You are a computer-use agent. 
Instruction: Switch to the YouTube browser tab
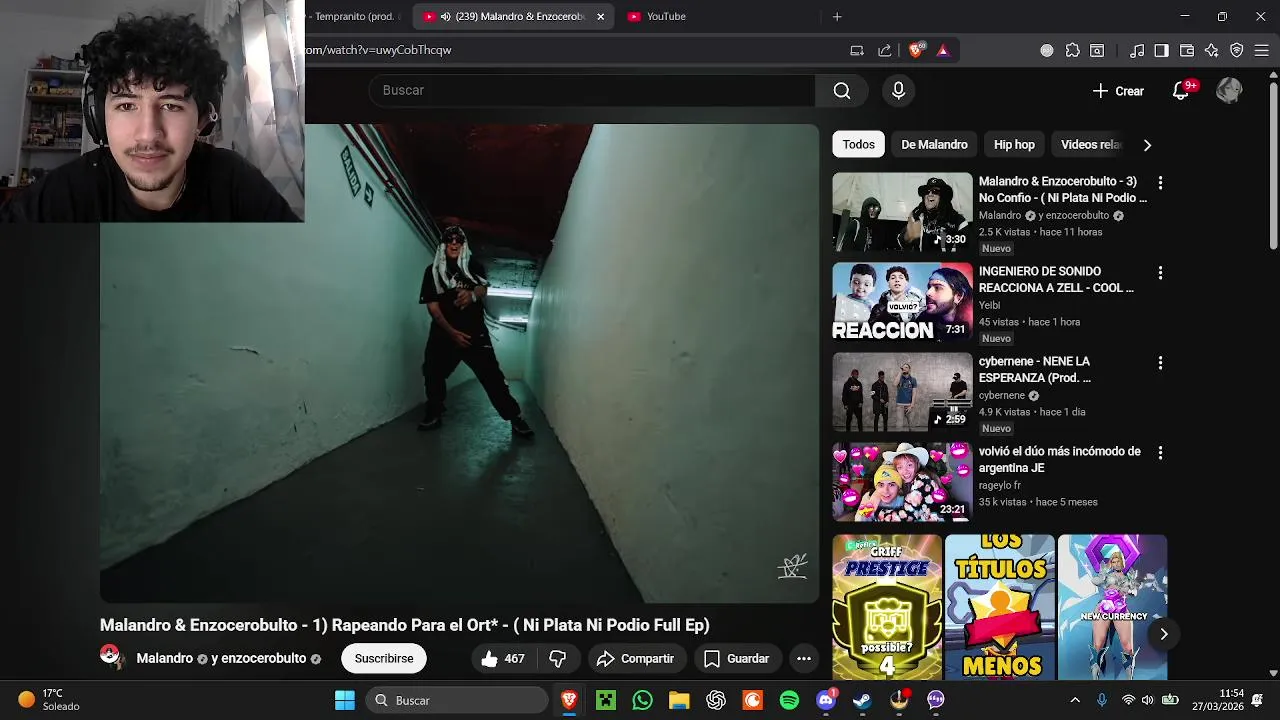click(666, 16)
